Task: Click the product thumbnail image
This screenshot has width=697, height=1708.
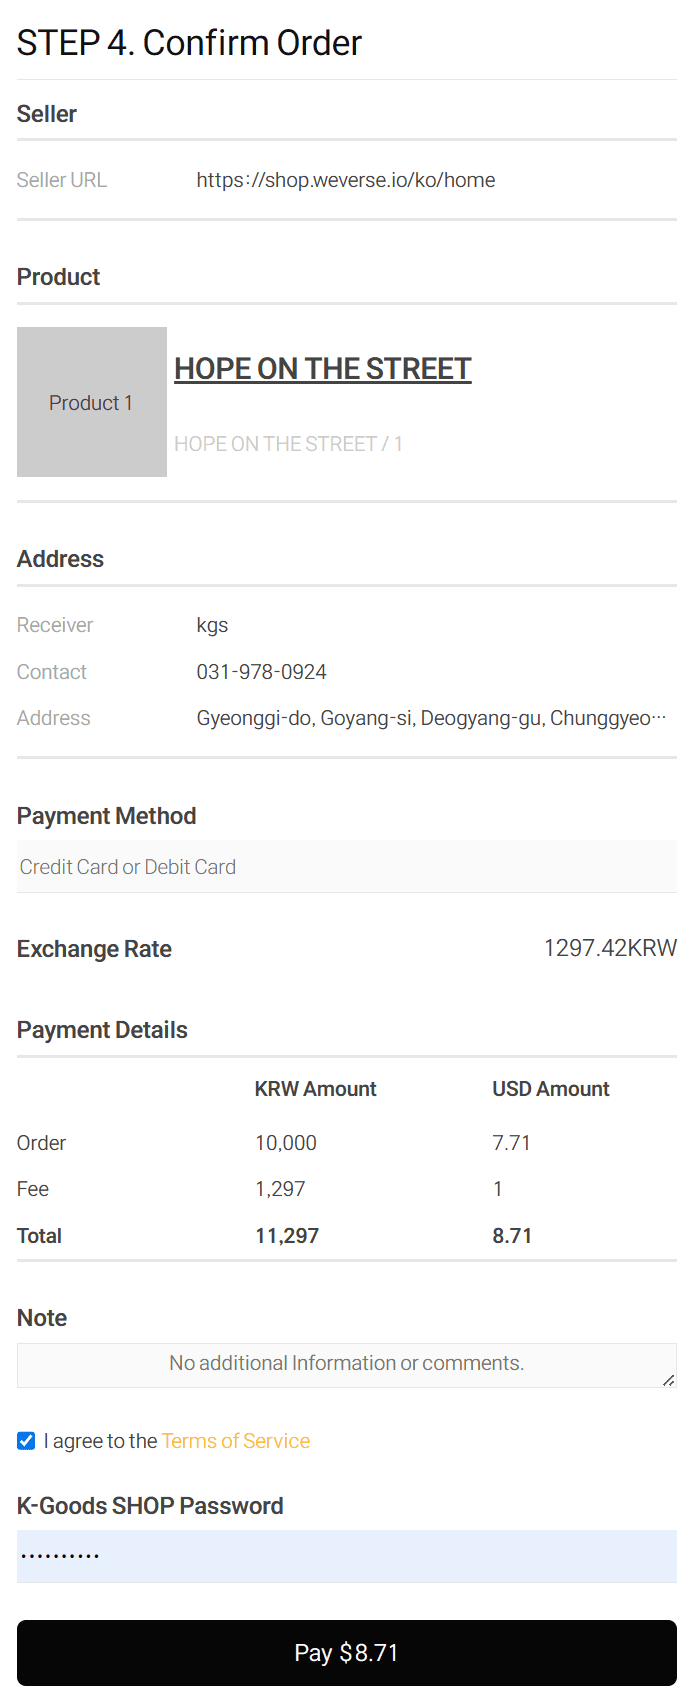Action: click(x=91, y=401)
